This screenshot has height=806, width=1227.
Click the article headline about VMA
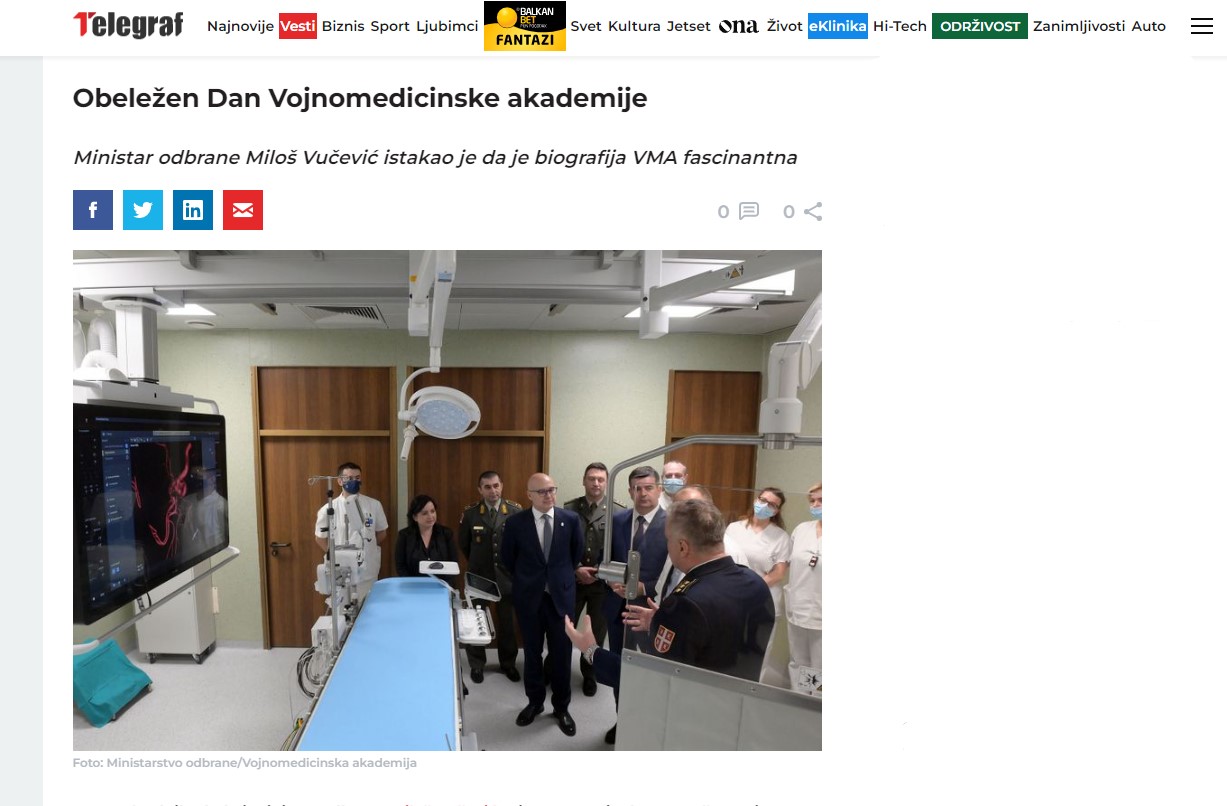(360, 98)
